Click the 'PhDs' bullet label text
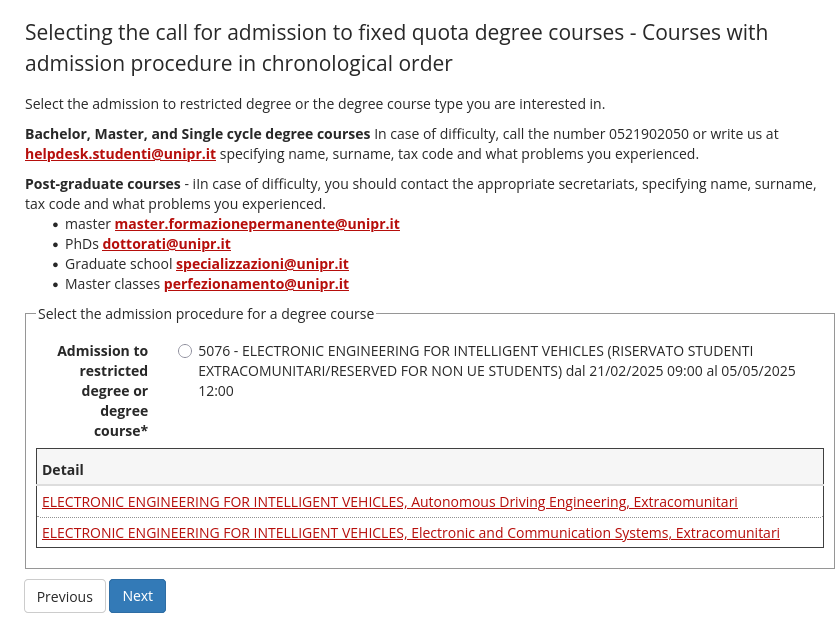Viewport: 839px width, 623px height. click(x=81, y=244)
